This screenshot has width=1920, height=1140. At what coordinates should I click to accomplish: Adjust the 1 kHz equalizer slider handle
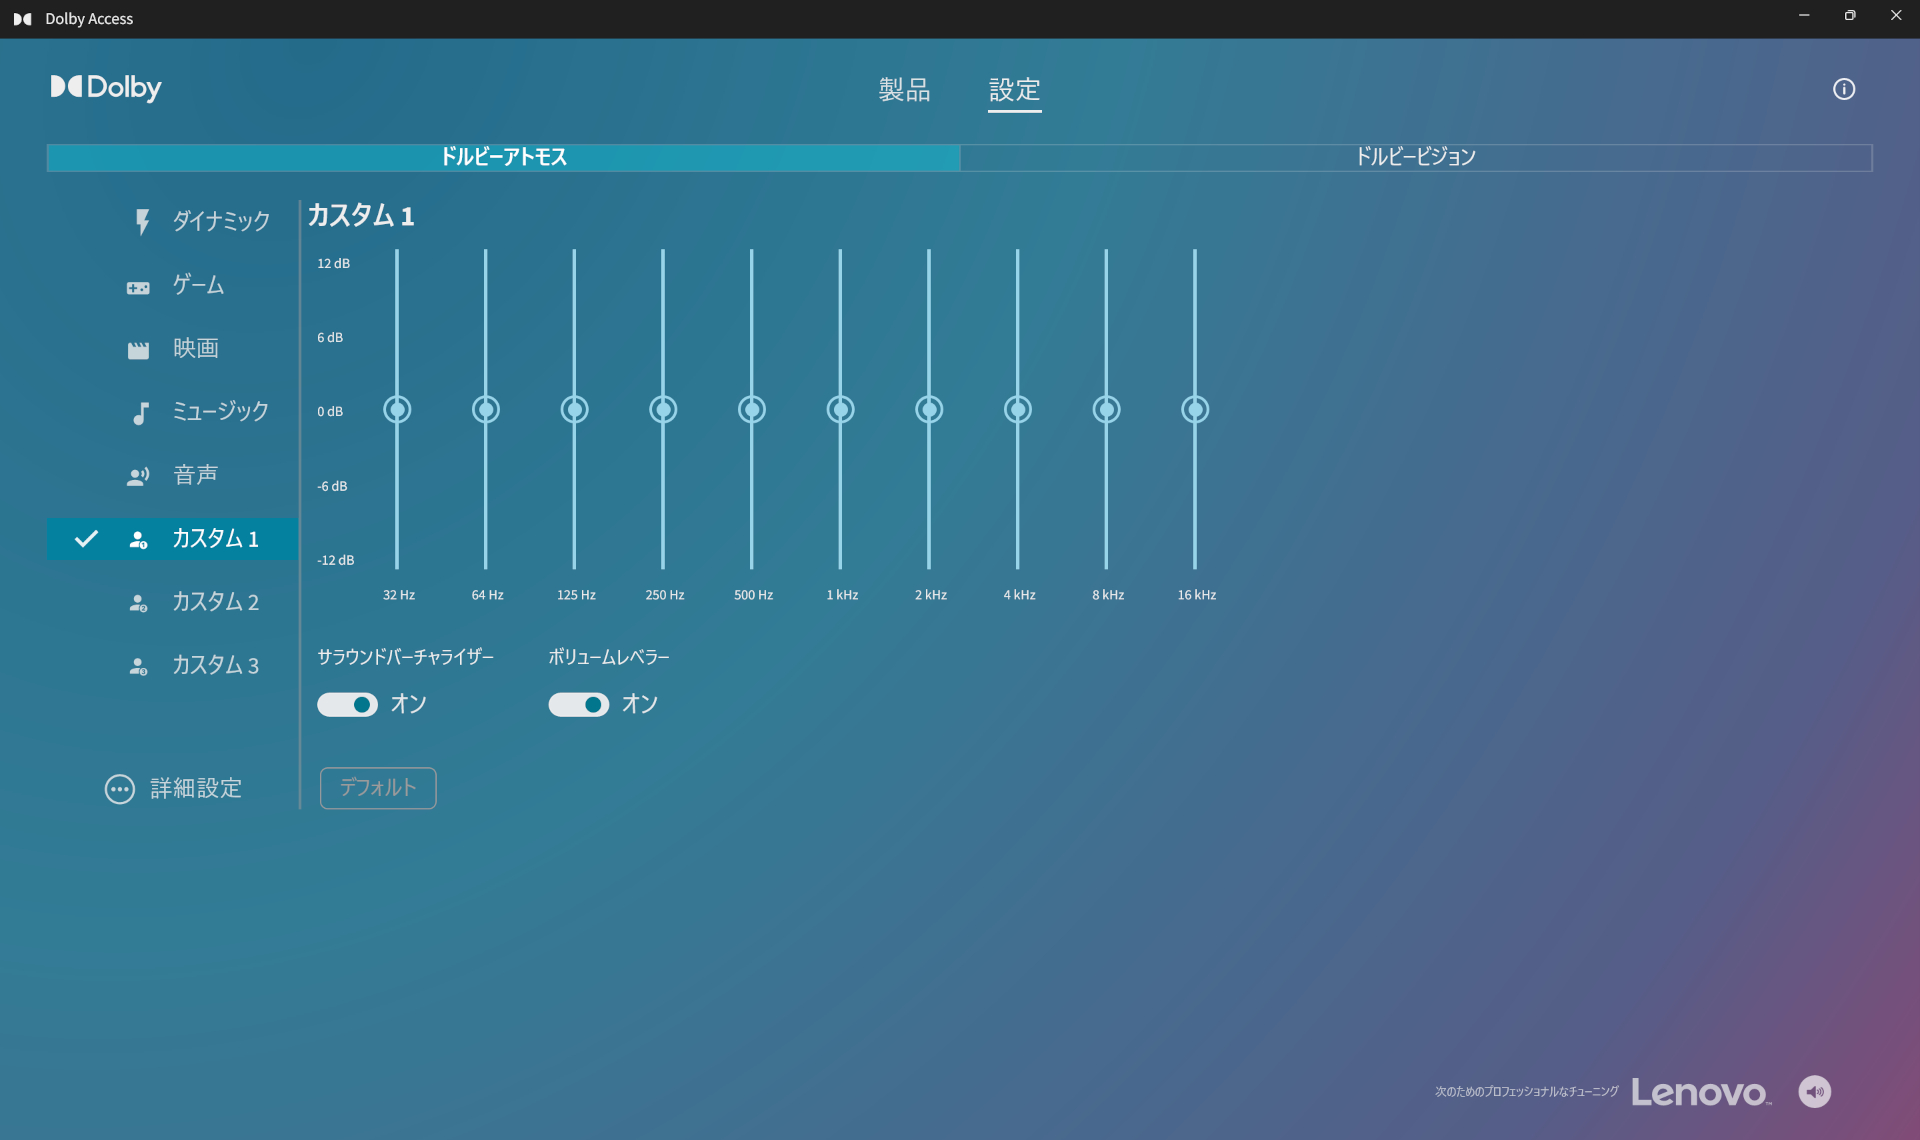pyautogui.click(x=840, y=409)
